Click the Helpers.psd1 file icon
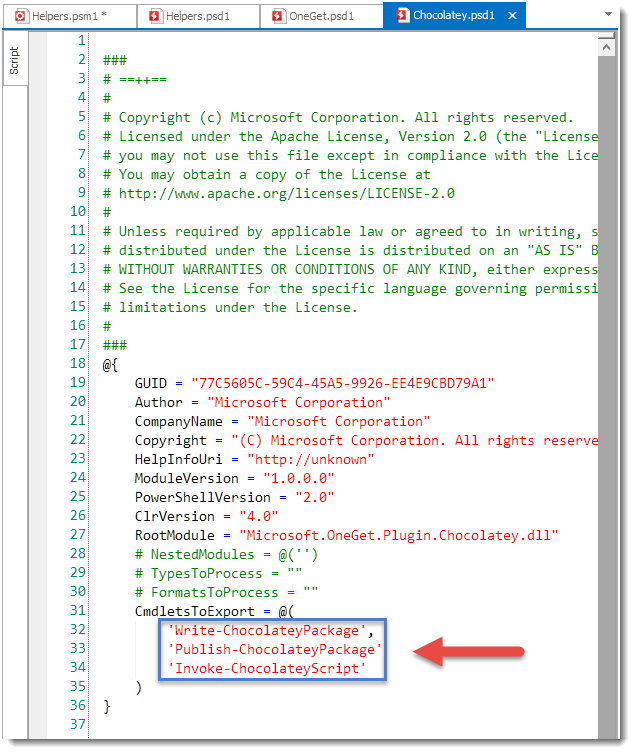The image size is (635, 754). pos(155,16)
